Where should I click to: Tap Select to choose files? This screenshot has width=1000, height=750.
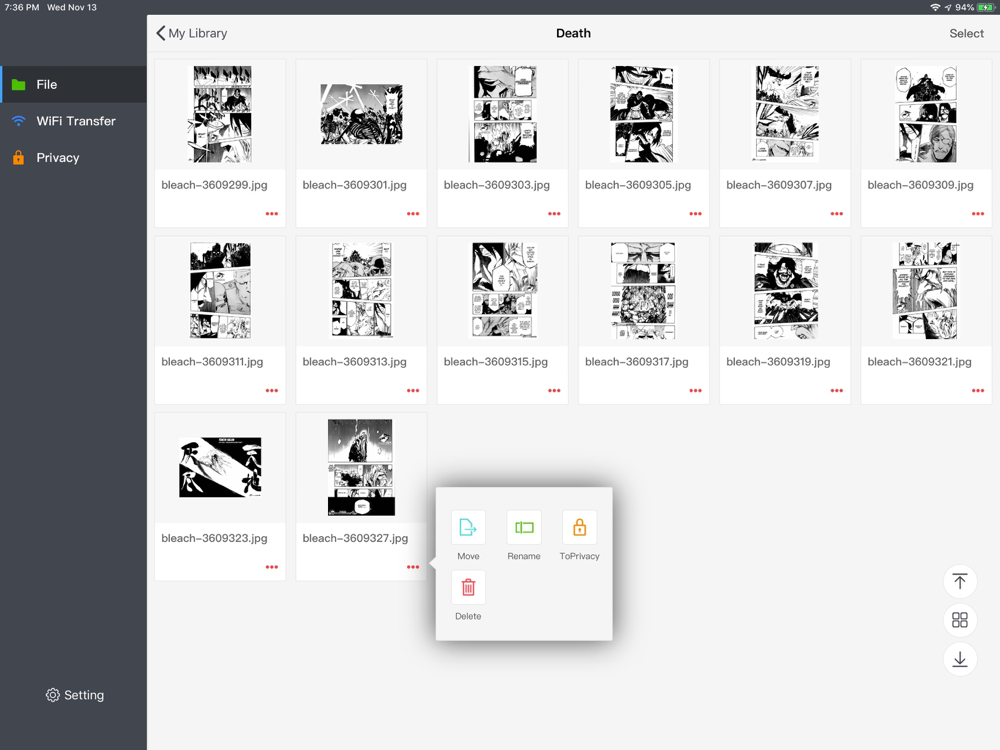966,33
